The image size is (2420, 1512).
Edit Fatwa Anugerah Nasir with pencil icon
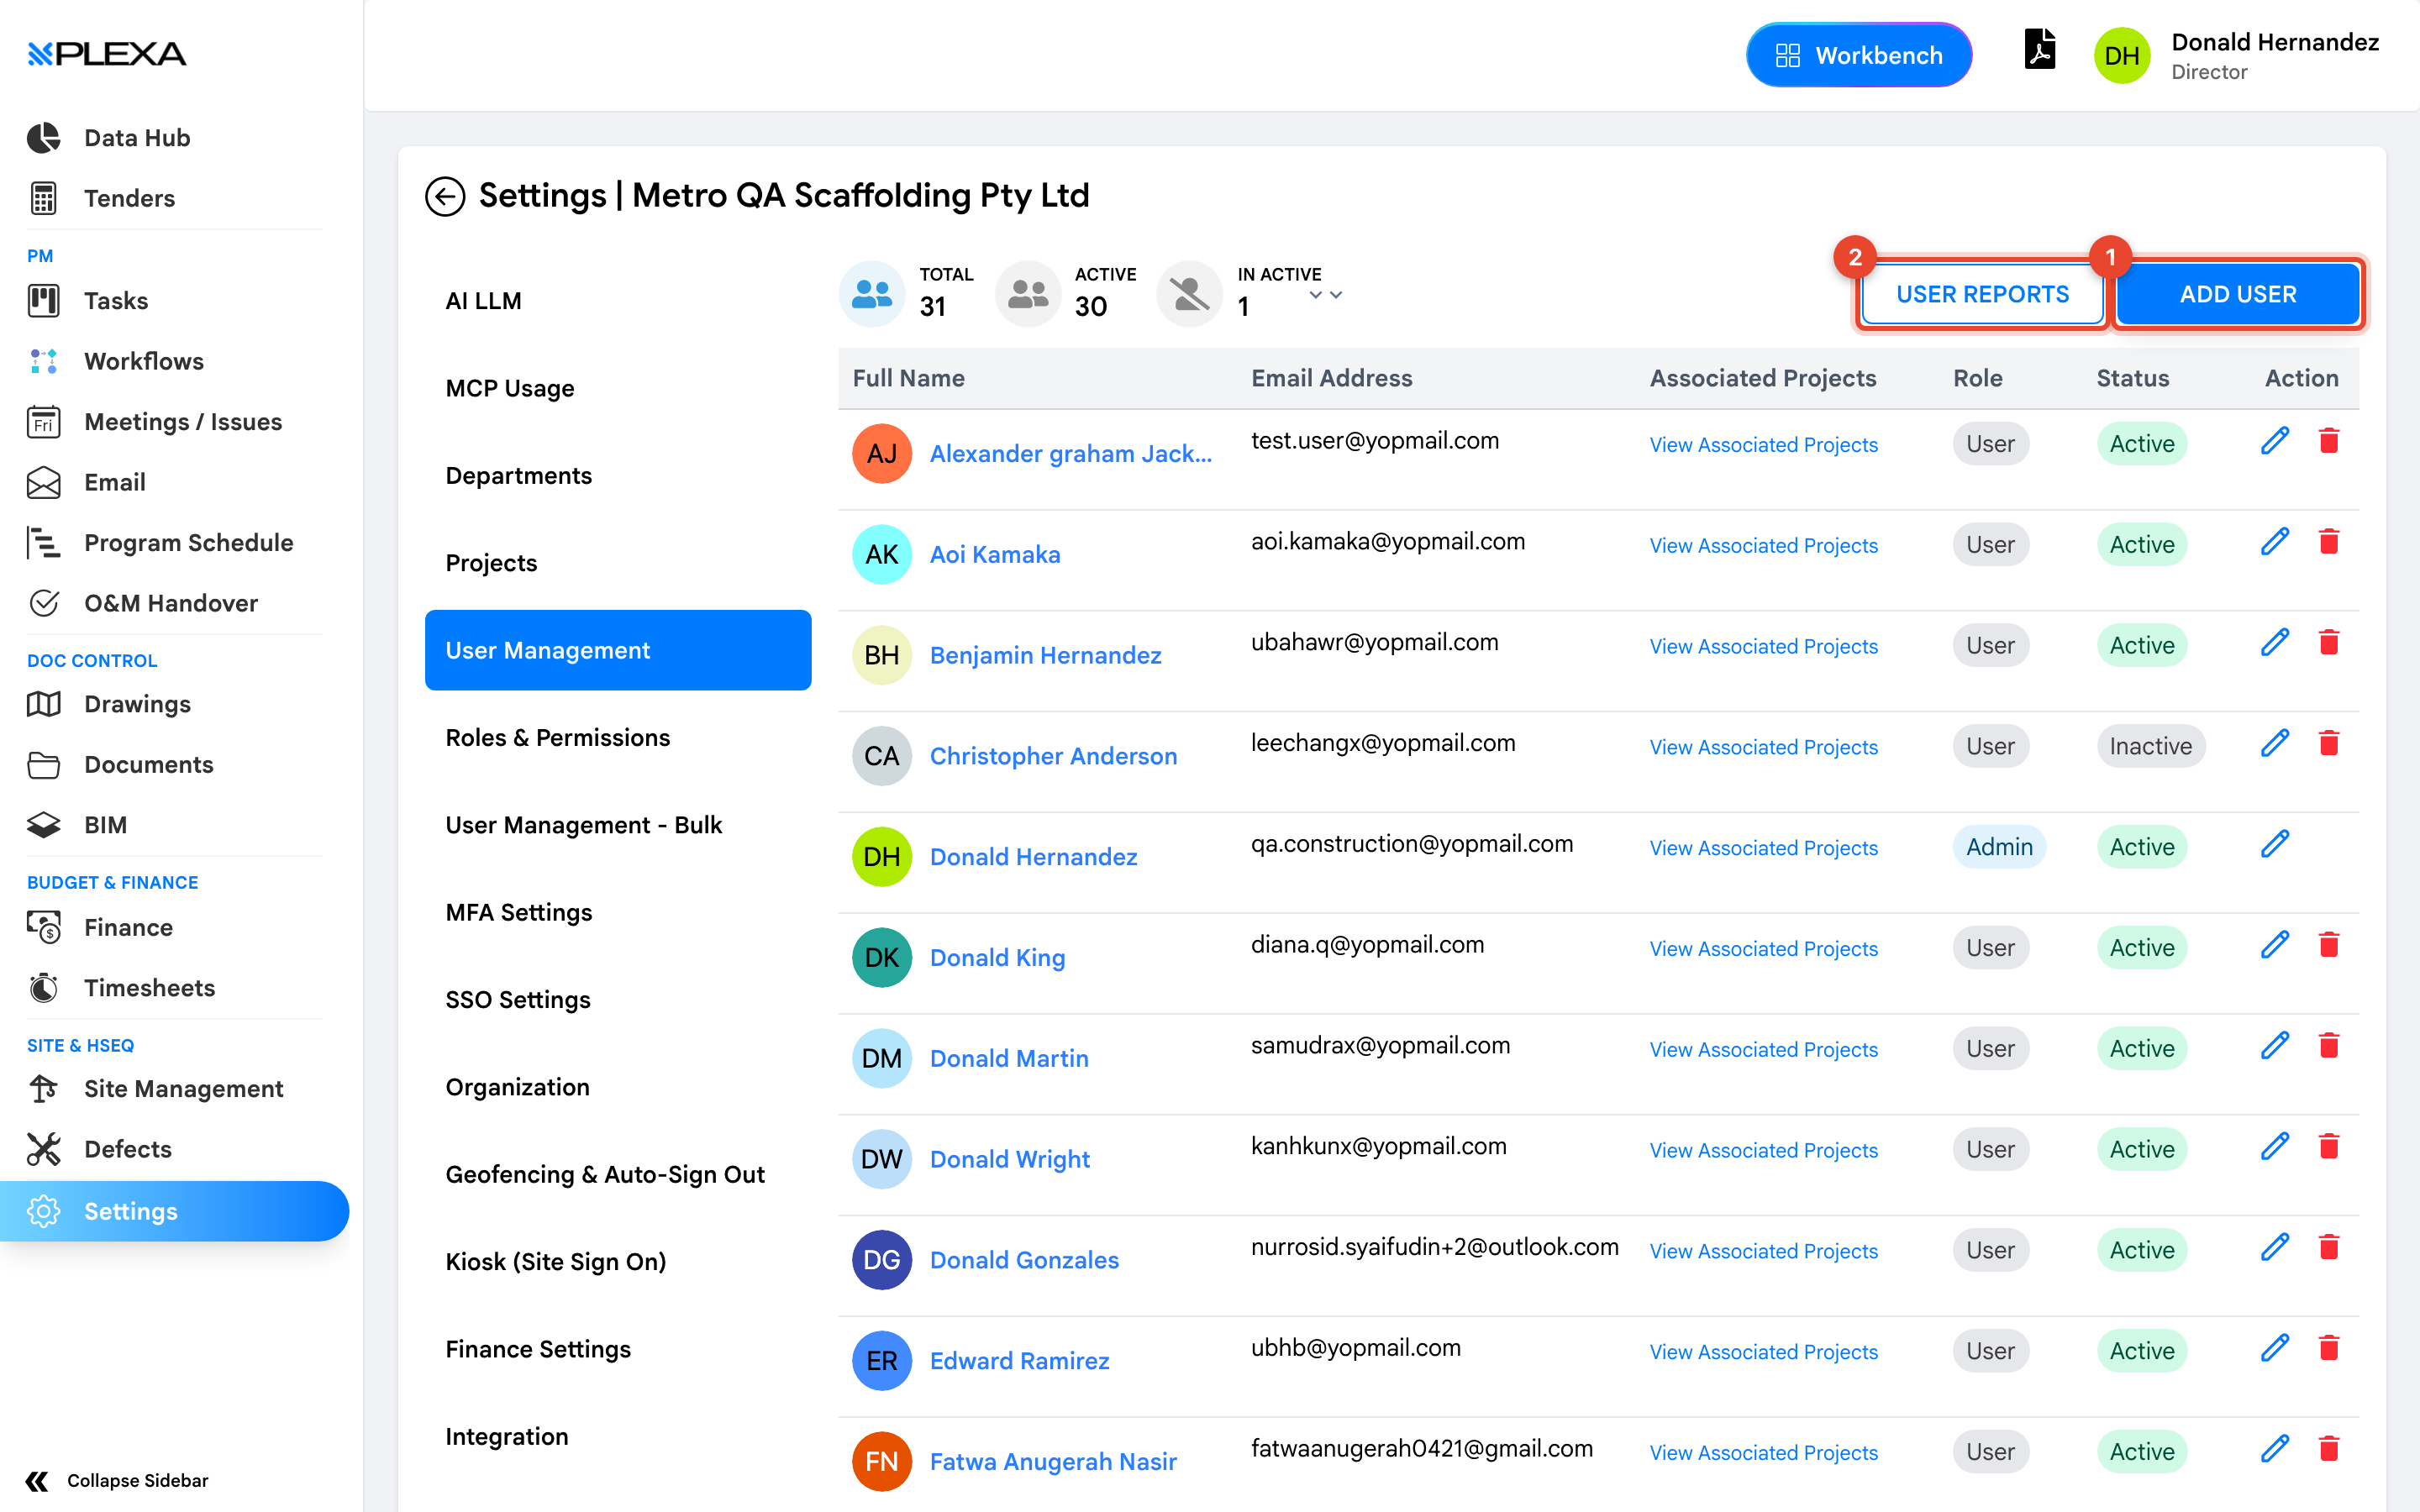pyautogui.click(x=2275, y=1449)
